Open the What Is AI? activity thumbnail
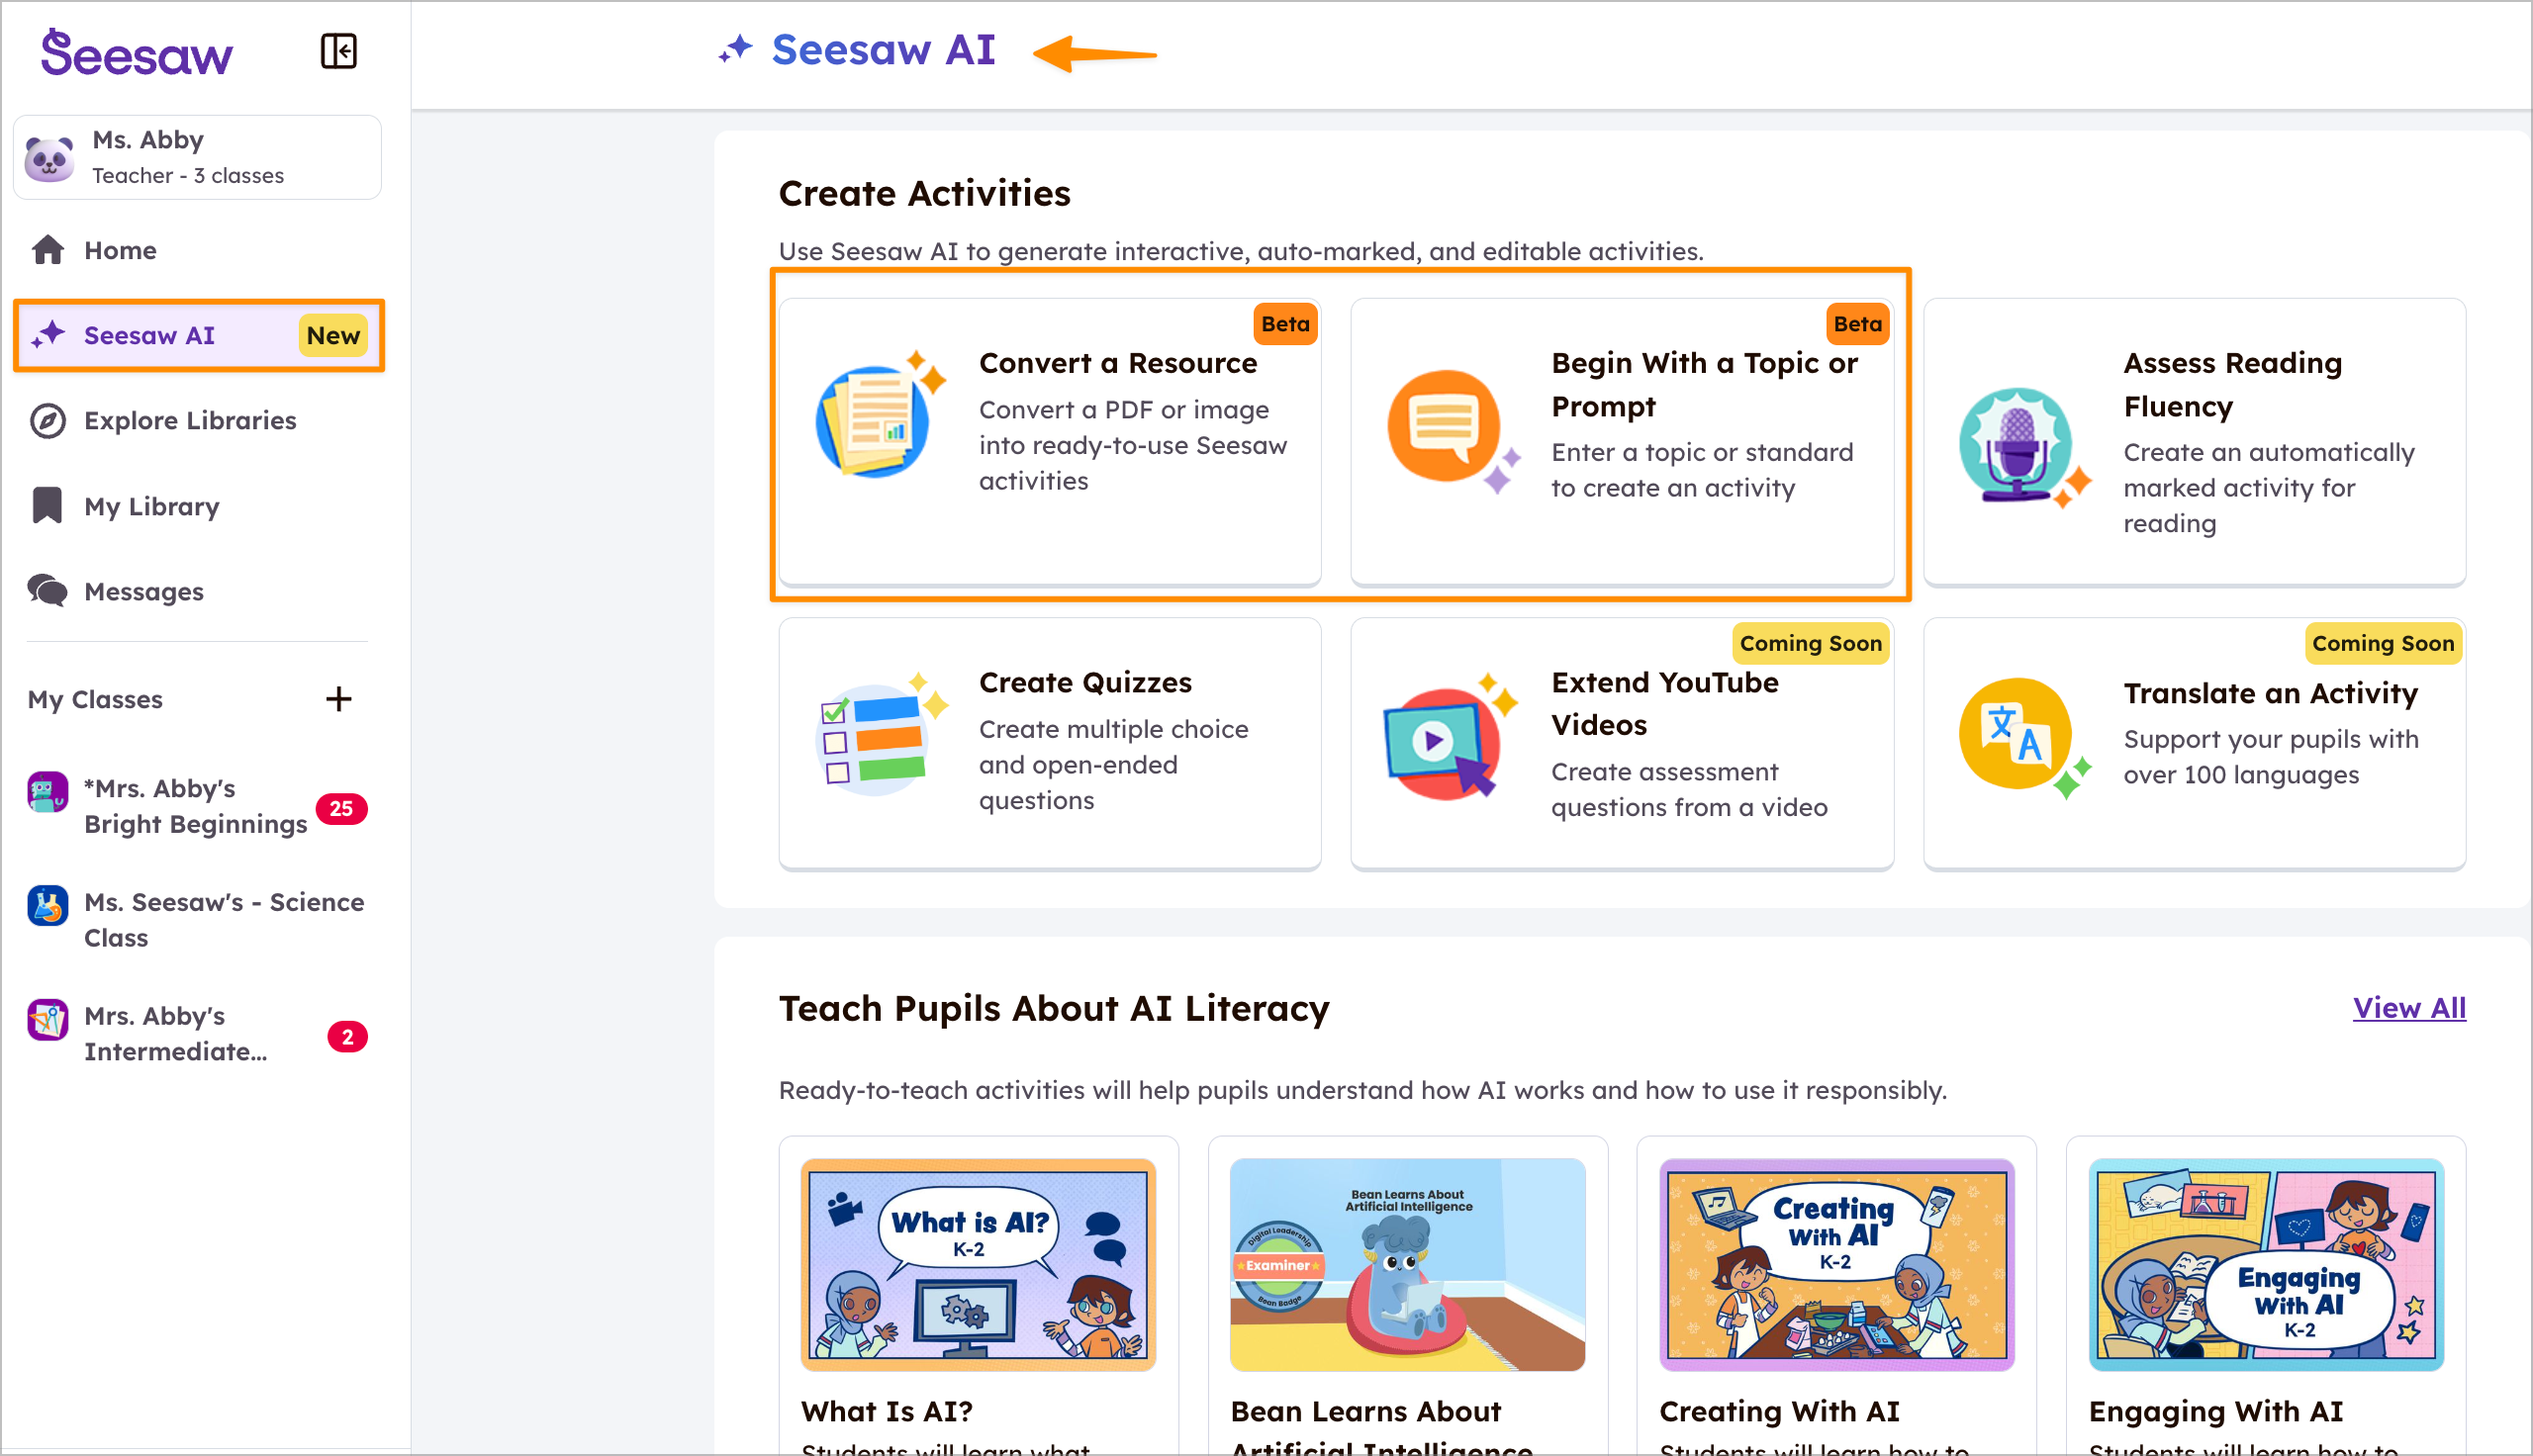2533x1456 pixels. [x=978, y=1263]
